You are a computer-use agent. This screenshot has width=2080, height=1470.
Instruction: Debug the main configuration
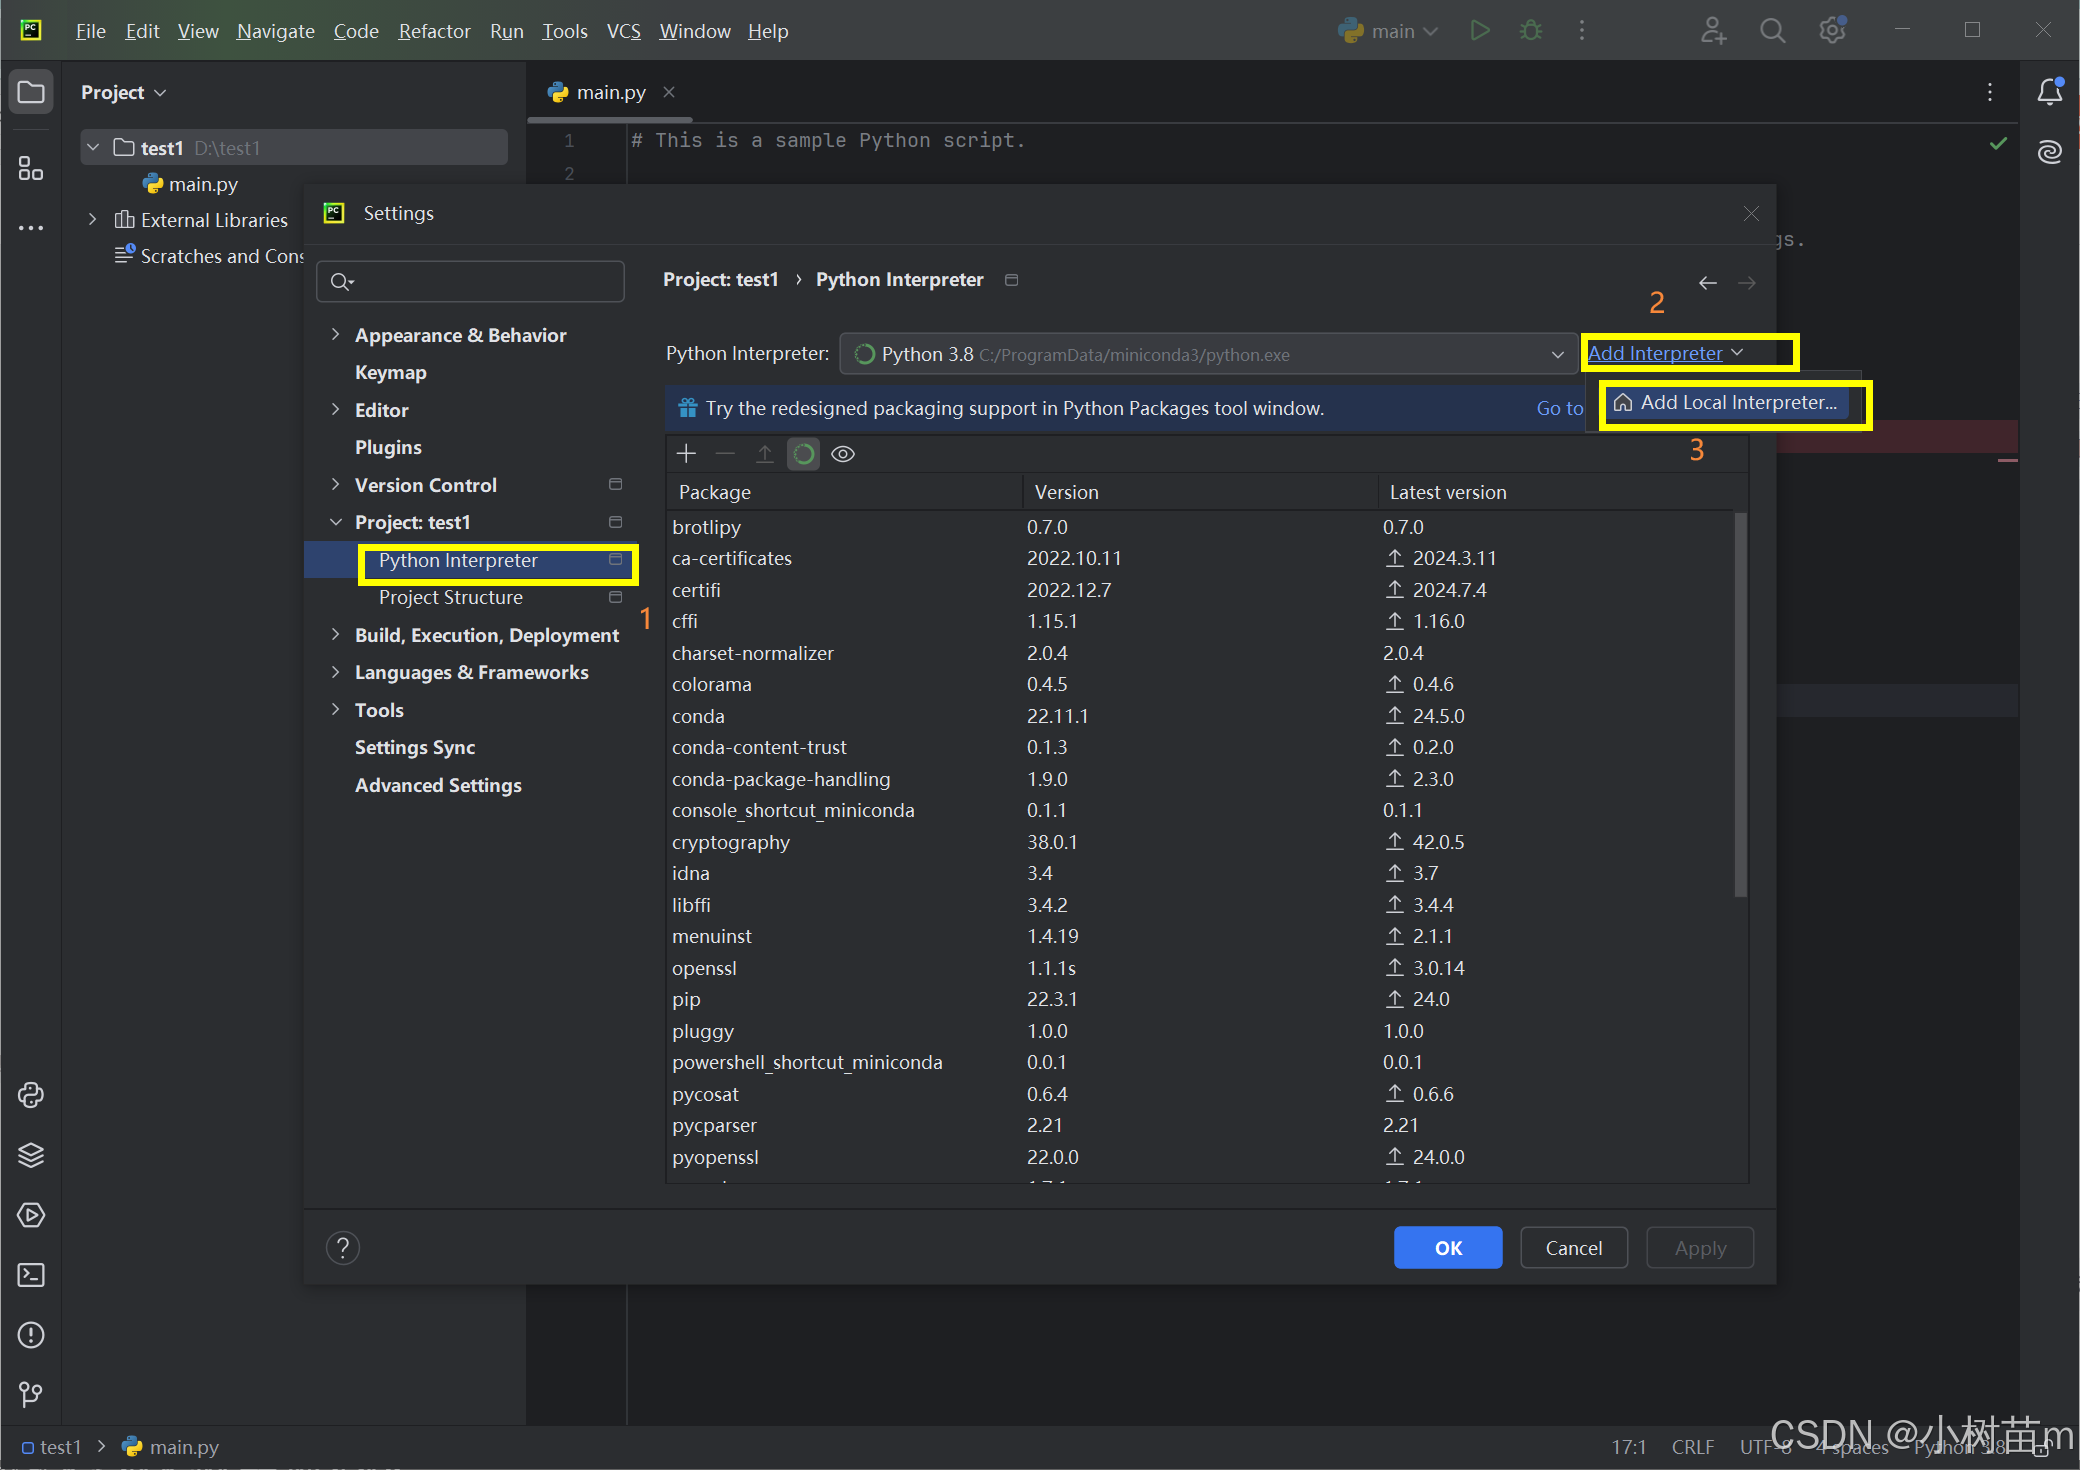tap(1530, 31)
